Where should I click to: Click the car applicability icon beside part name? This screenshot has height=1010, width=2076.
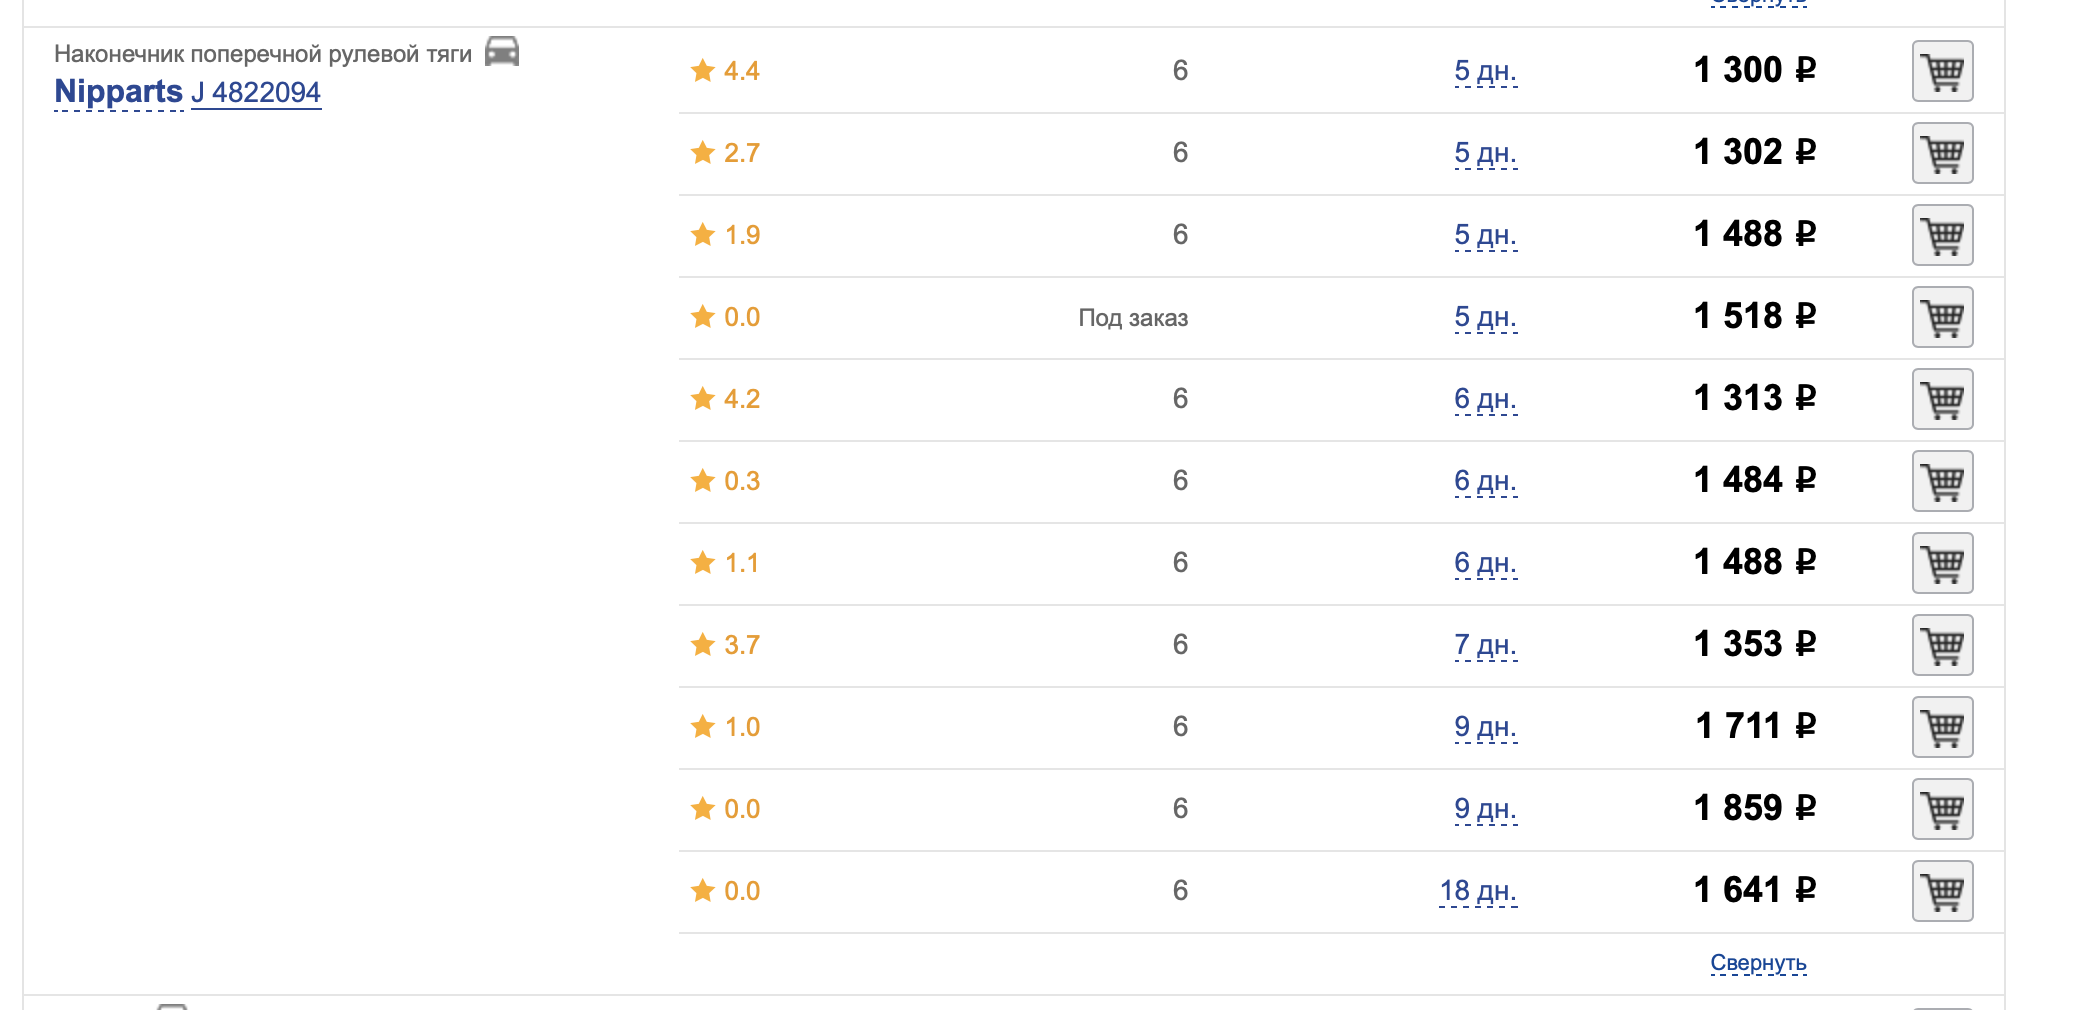(x=502, y=51)
